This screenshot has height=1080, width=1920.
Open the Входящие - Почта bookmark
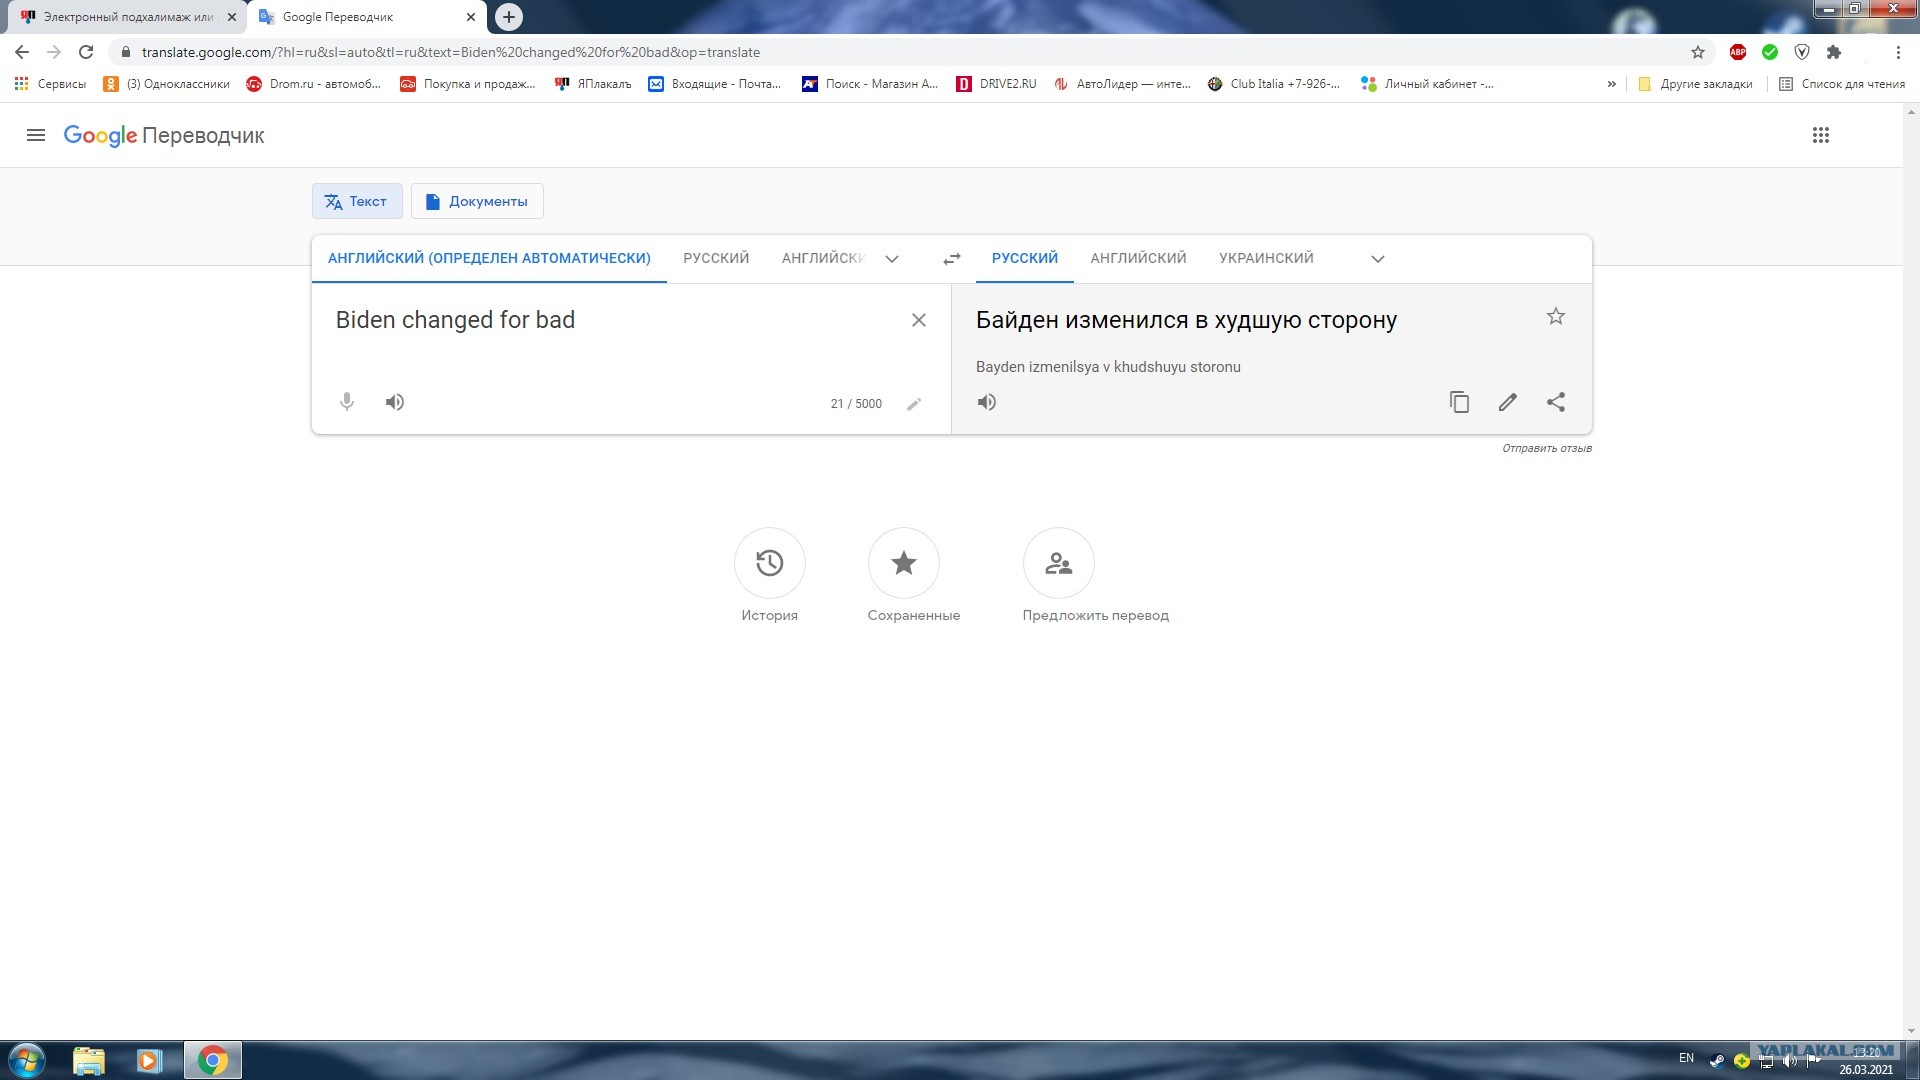(x=715, y=84)
